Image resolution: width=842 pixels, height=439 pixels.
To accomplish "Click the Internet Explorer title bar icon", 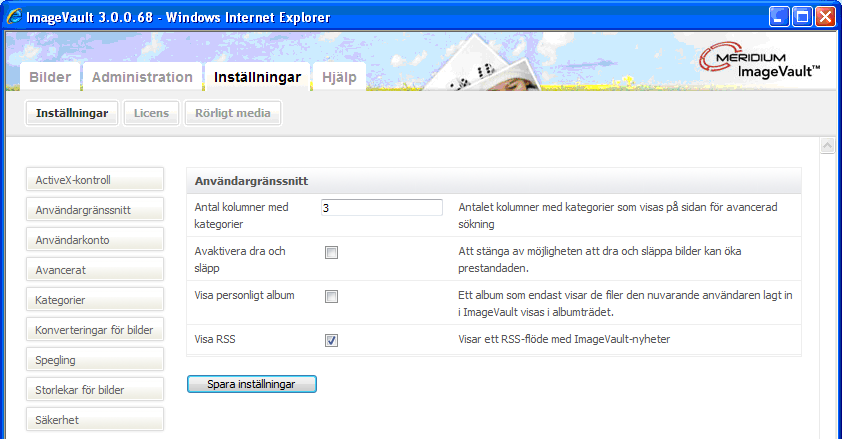I will pyautogui.click(x=14, y=17).
